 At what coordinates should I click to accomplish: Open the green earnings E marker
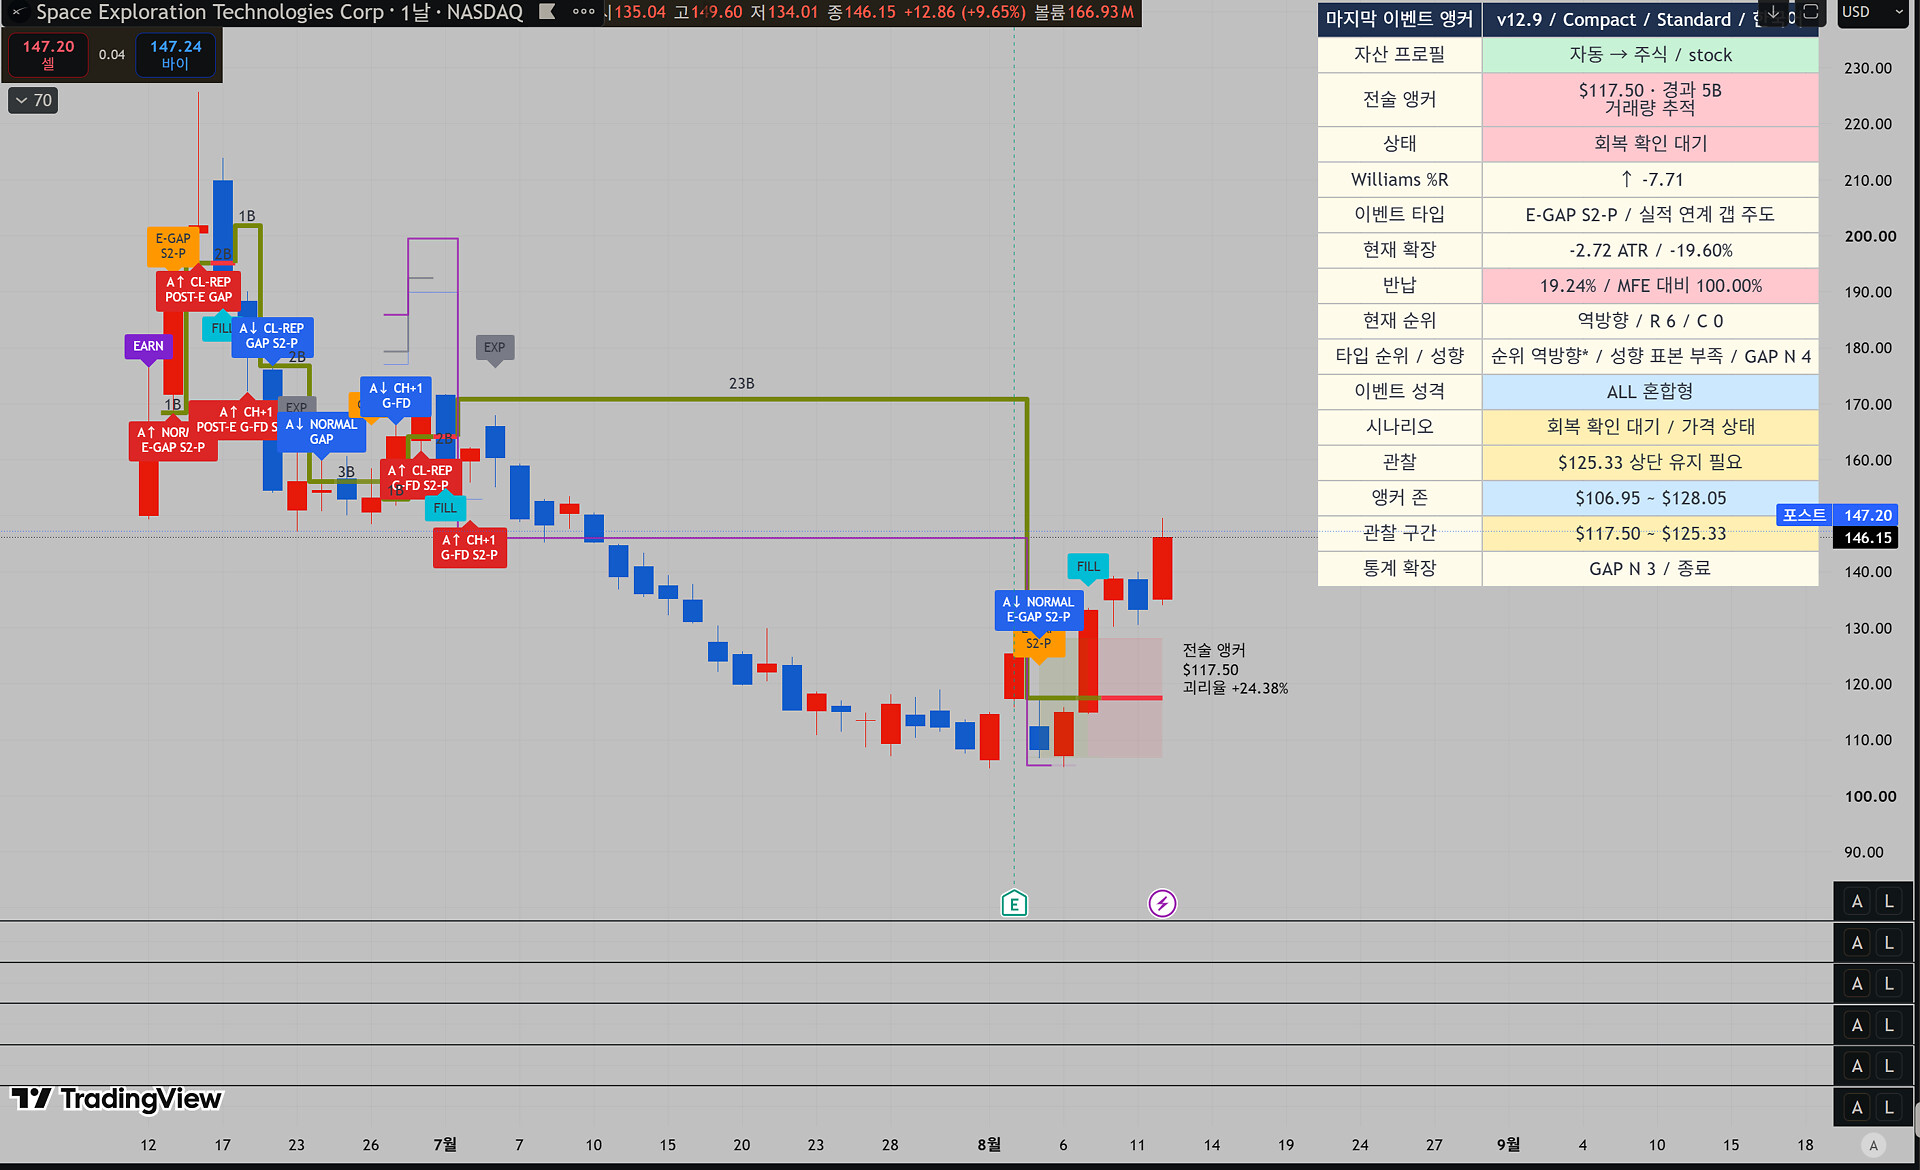tap(1014, 904)
